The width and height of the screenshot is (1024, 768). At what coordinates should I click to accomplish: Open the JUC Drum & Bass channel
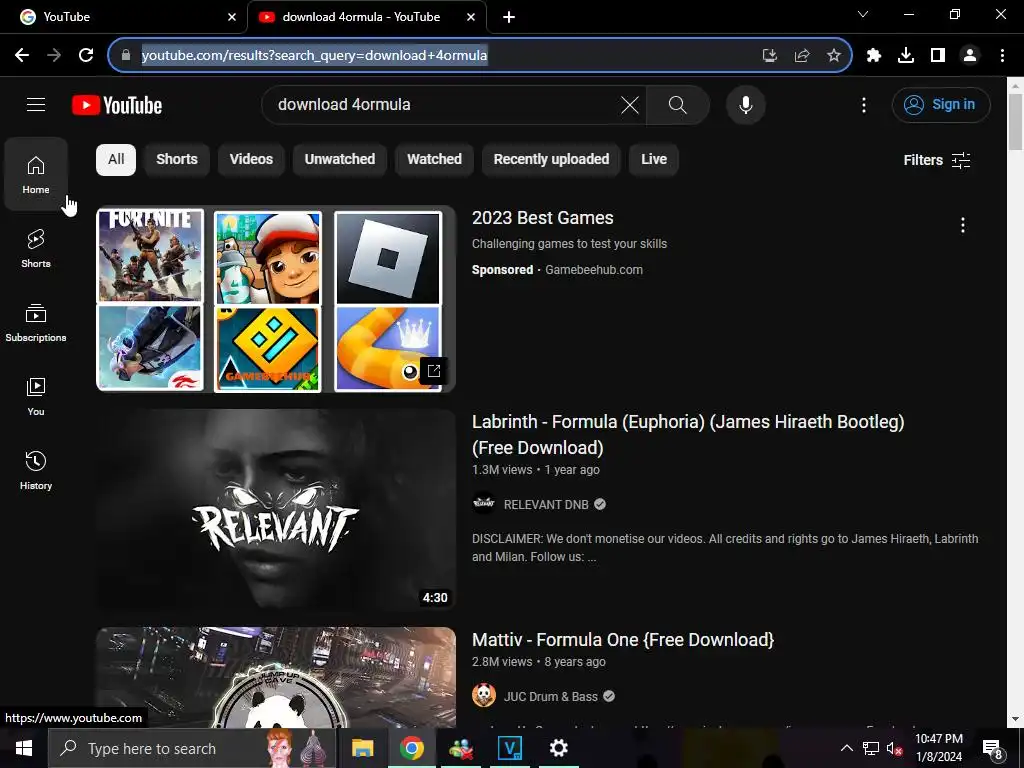551,696
